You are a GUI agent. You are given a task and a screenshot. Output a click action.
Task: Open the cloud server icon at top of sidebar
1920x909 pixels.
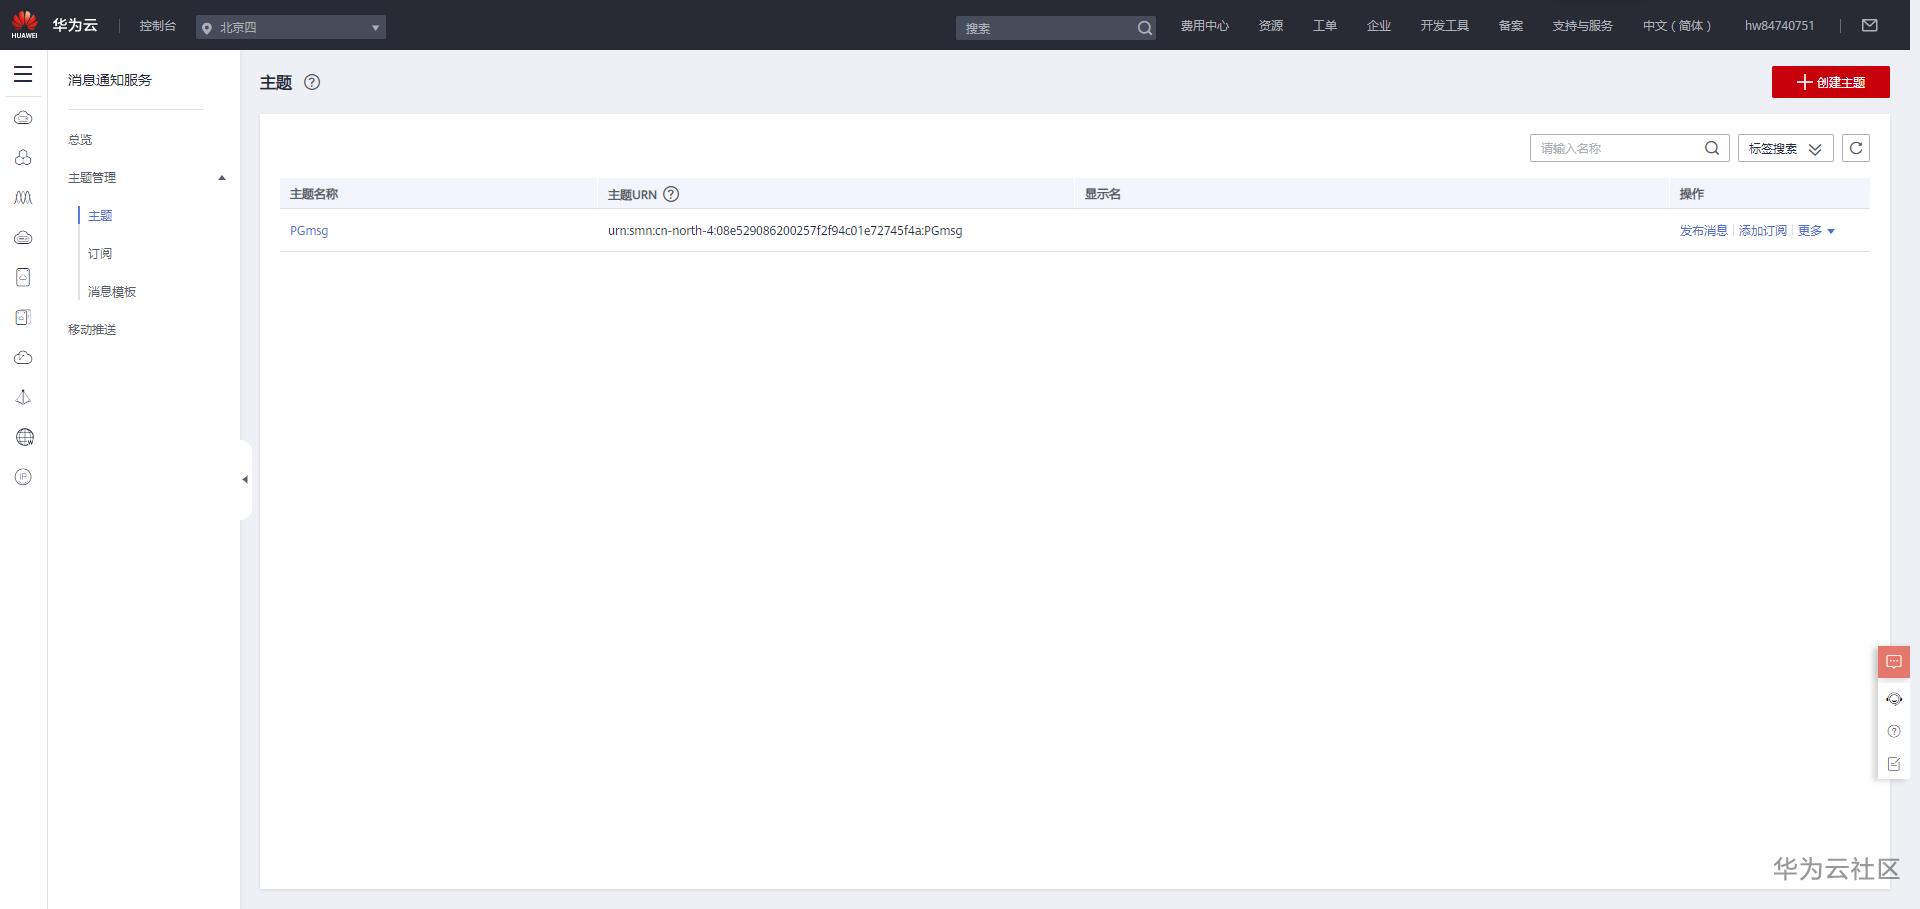[x=23, y=118]
